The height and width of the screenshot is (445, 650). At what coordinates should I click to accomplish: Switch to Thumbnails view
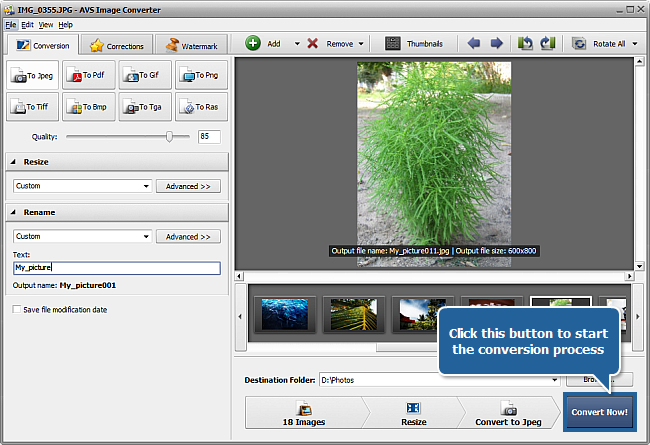coord(414,44)
